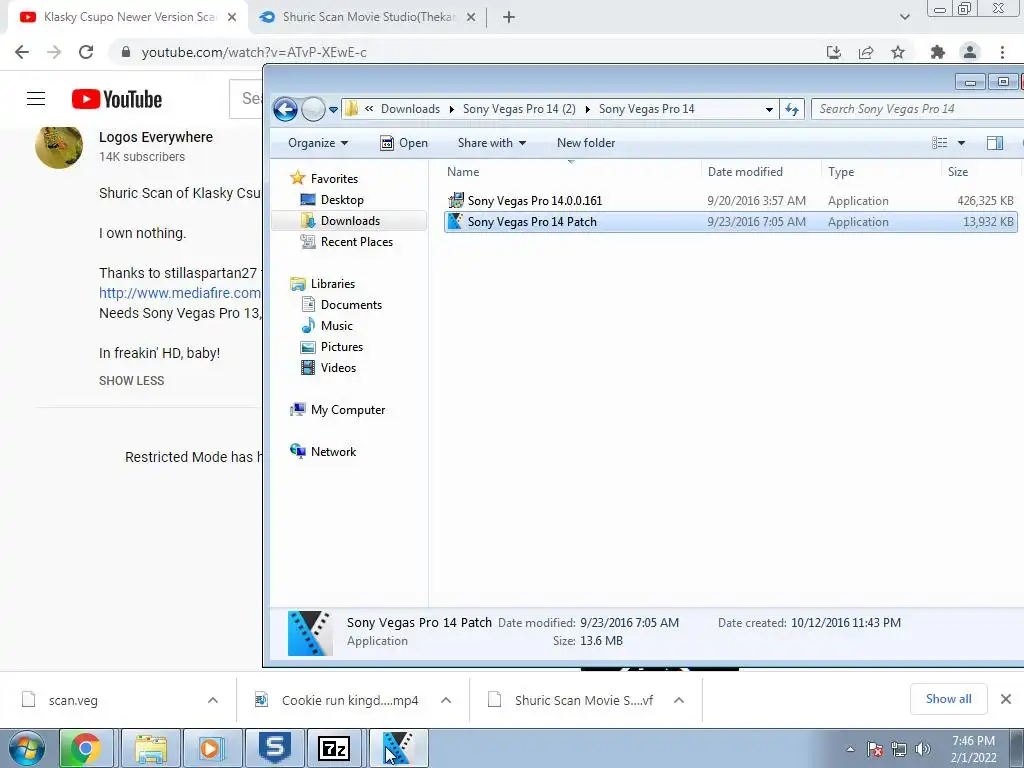Switch to the Klasky Csupo YouTube tab

[x=129, y=17]
